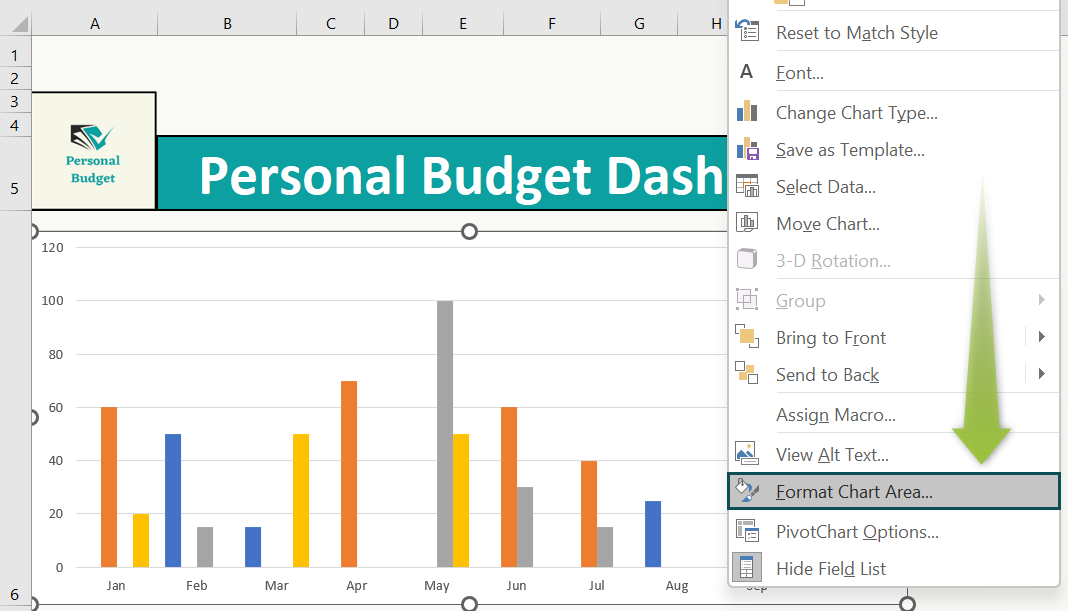Screen dimensions: 1068x611
Task: Click the Select Data table icon
Action: point(747,185)
